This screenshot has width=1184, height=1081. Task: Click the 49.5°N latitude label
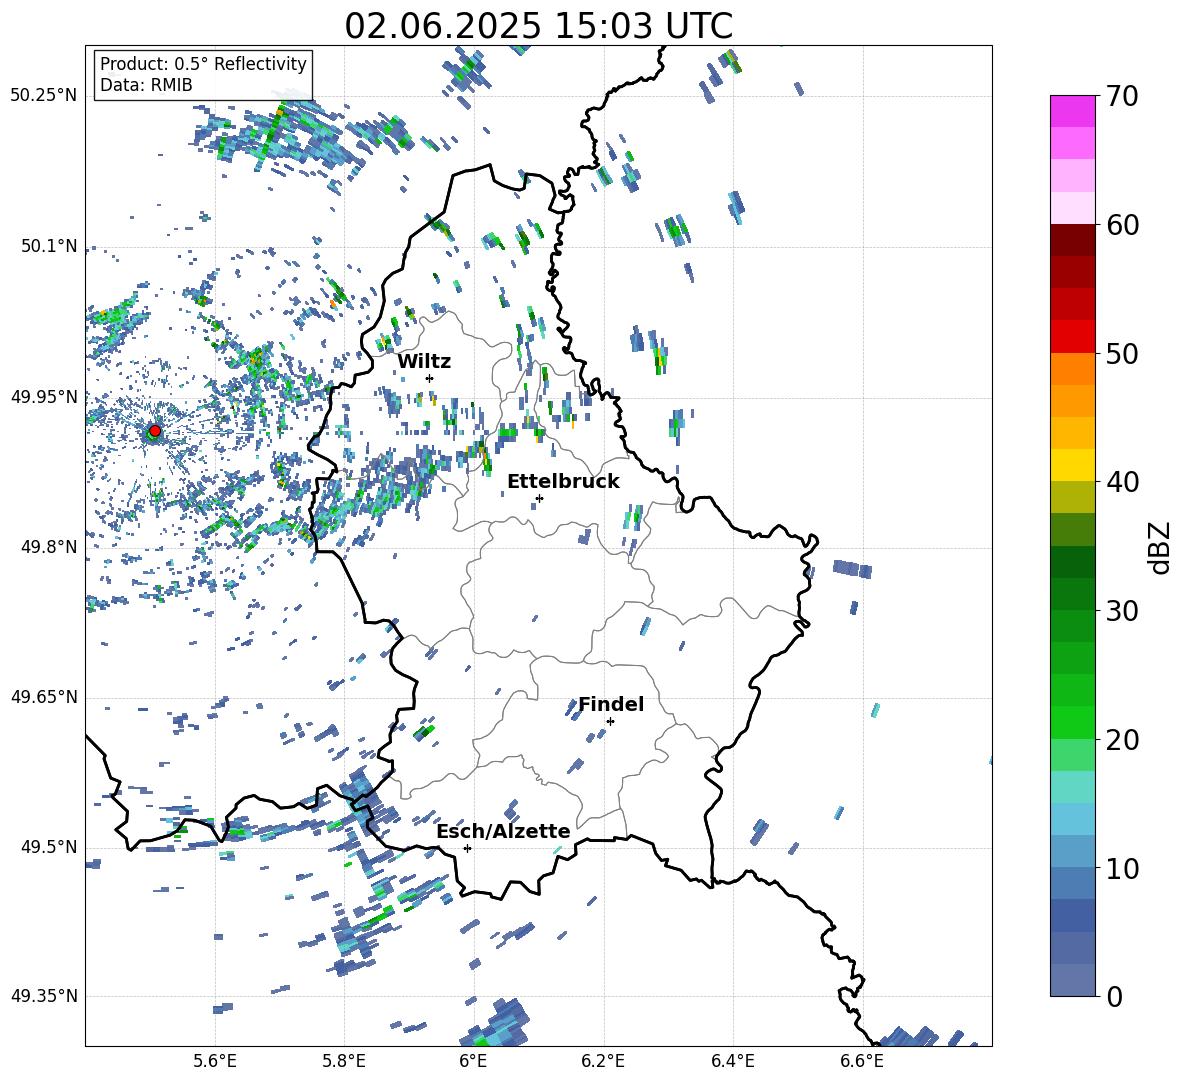tap(49, 847)
